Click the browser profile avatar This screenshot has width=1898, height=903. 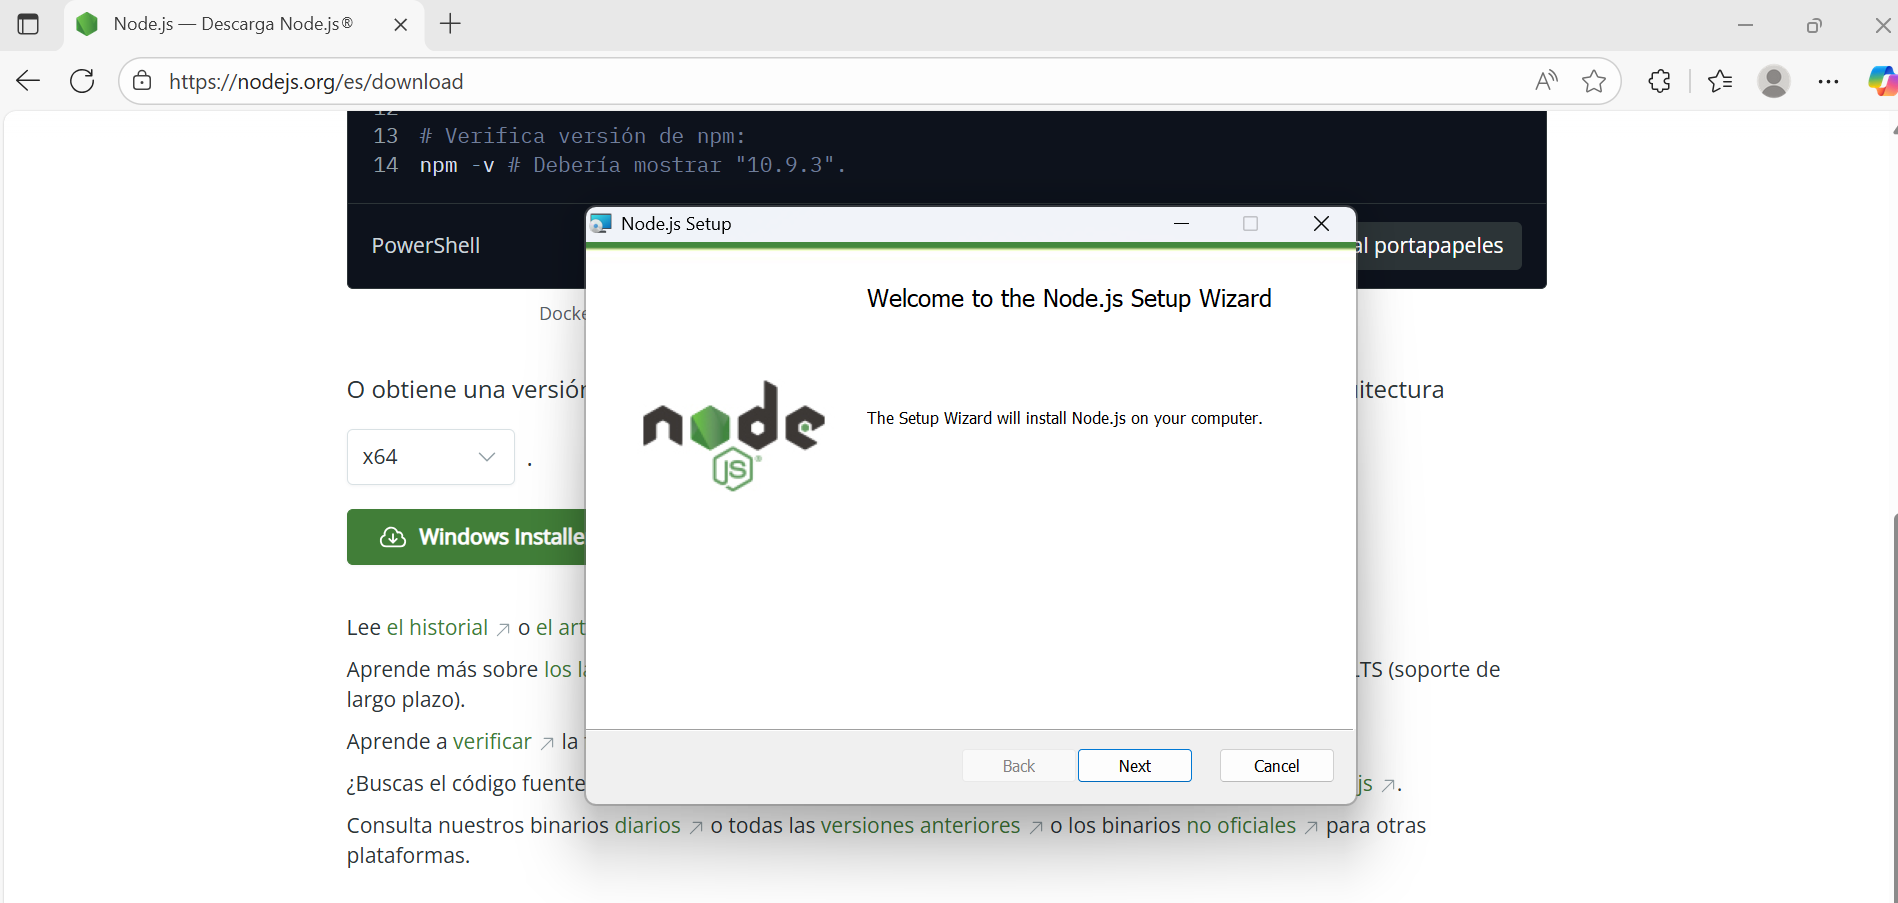point(1774,81)
